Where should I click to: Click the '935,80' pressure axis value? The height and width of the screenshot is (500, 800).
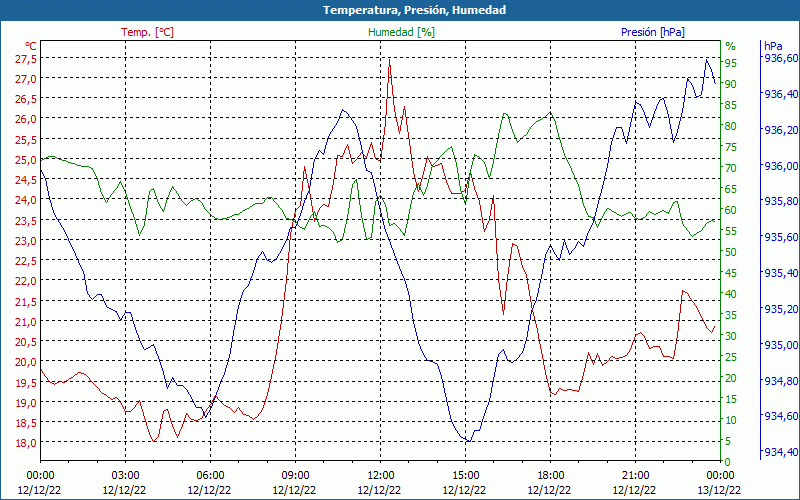coord(780,201)
